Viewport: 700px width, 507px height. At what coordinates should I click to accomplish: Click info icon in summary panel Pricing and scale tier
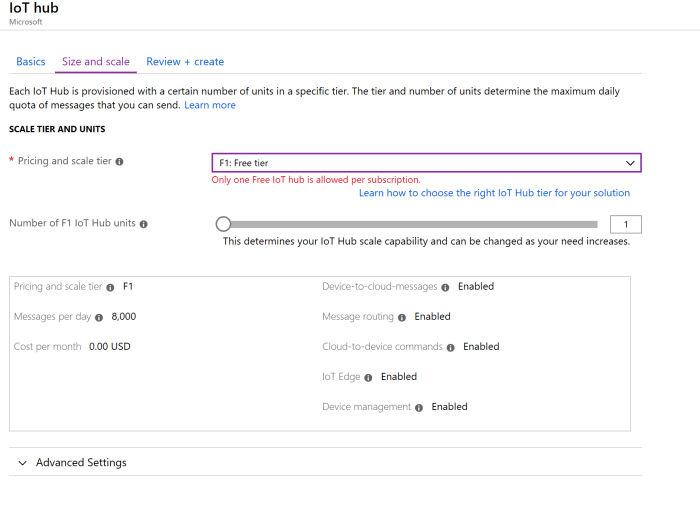110,287
